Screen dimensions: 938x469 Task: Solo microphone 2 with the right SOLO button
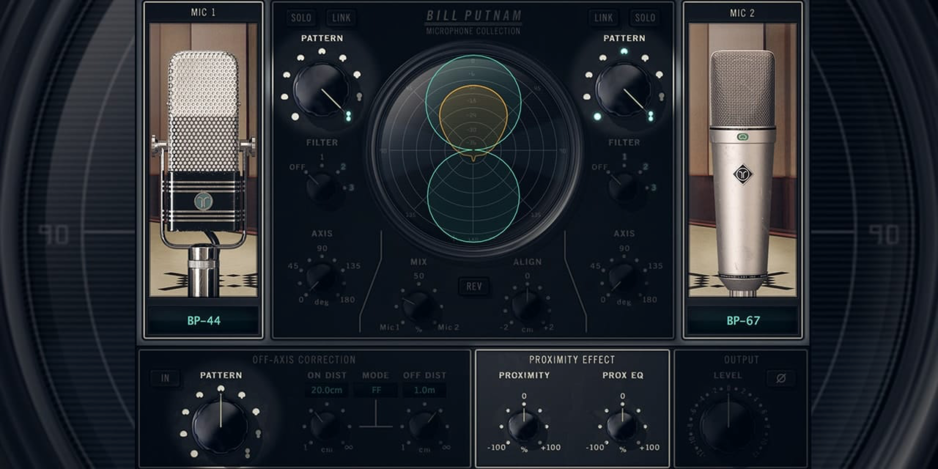pyautogui.click(x=645, y=17)
